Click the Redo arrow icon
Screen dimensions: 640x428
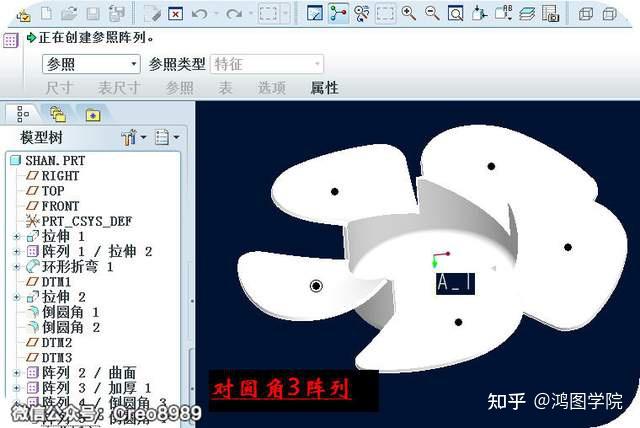coord(234,14)
